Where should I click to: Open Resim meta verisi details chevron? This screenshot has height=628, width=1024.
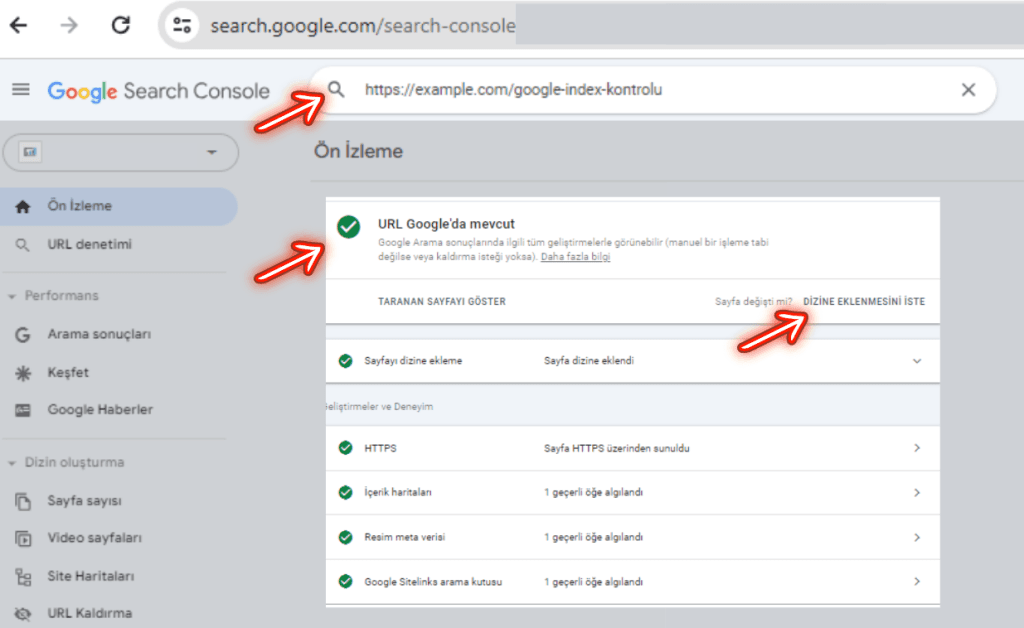click(x=917, y=538)
